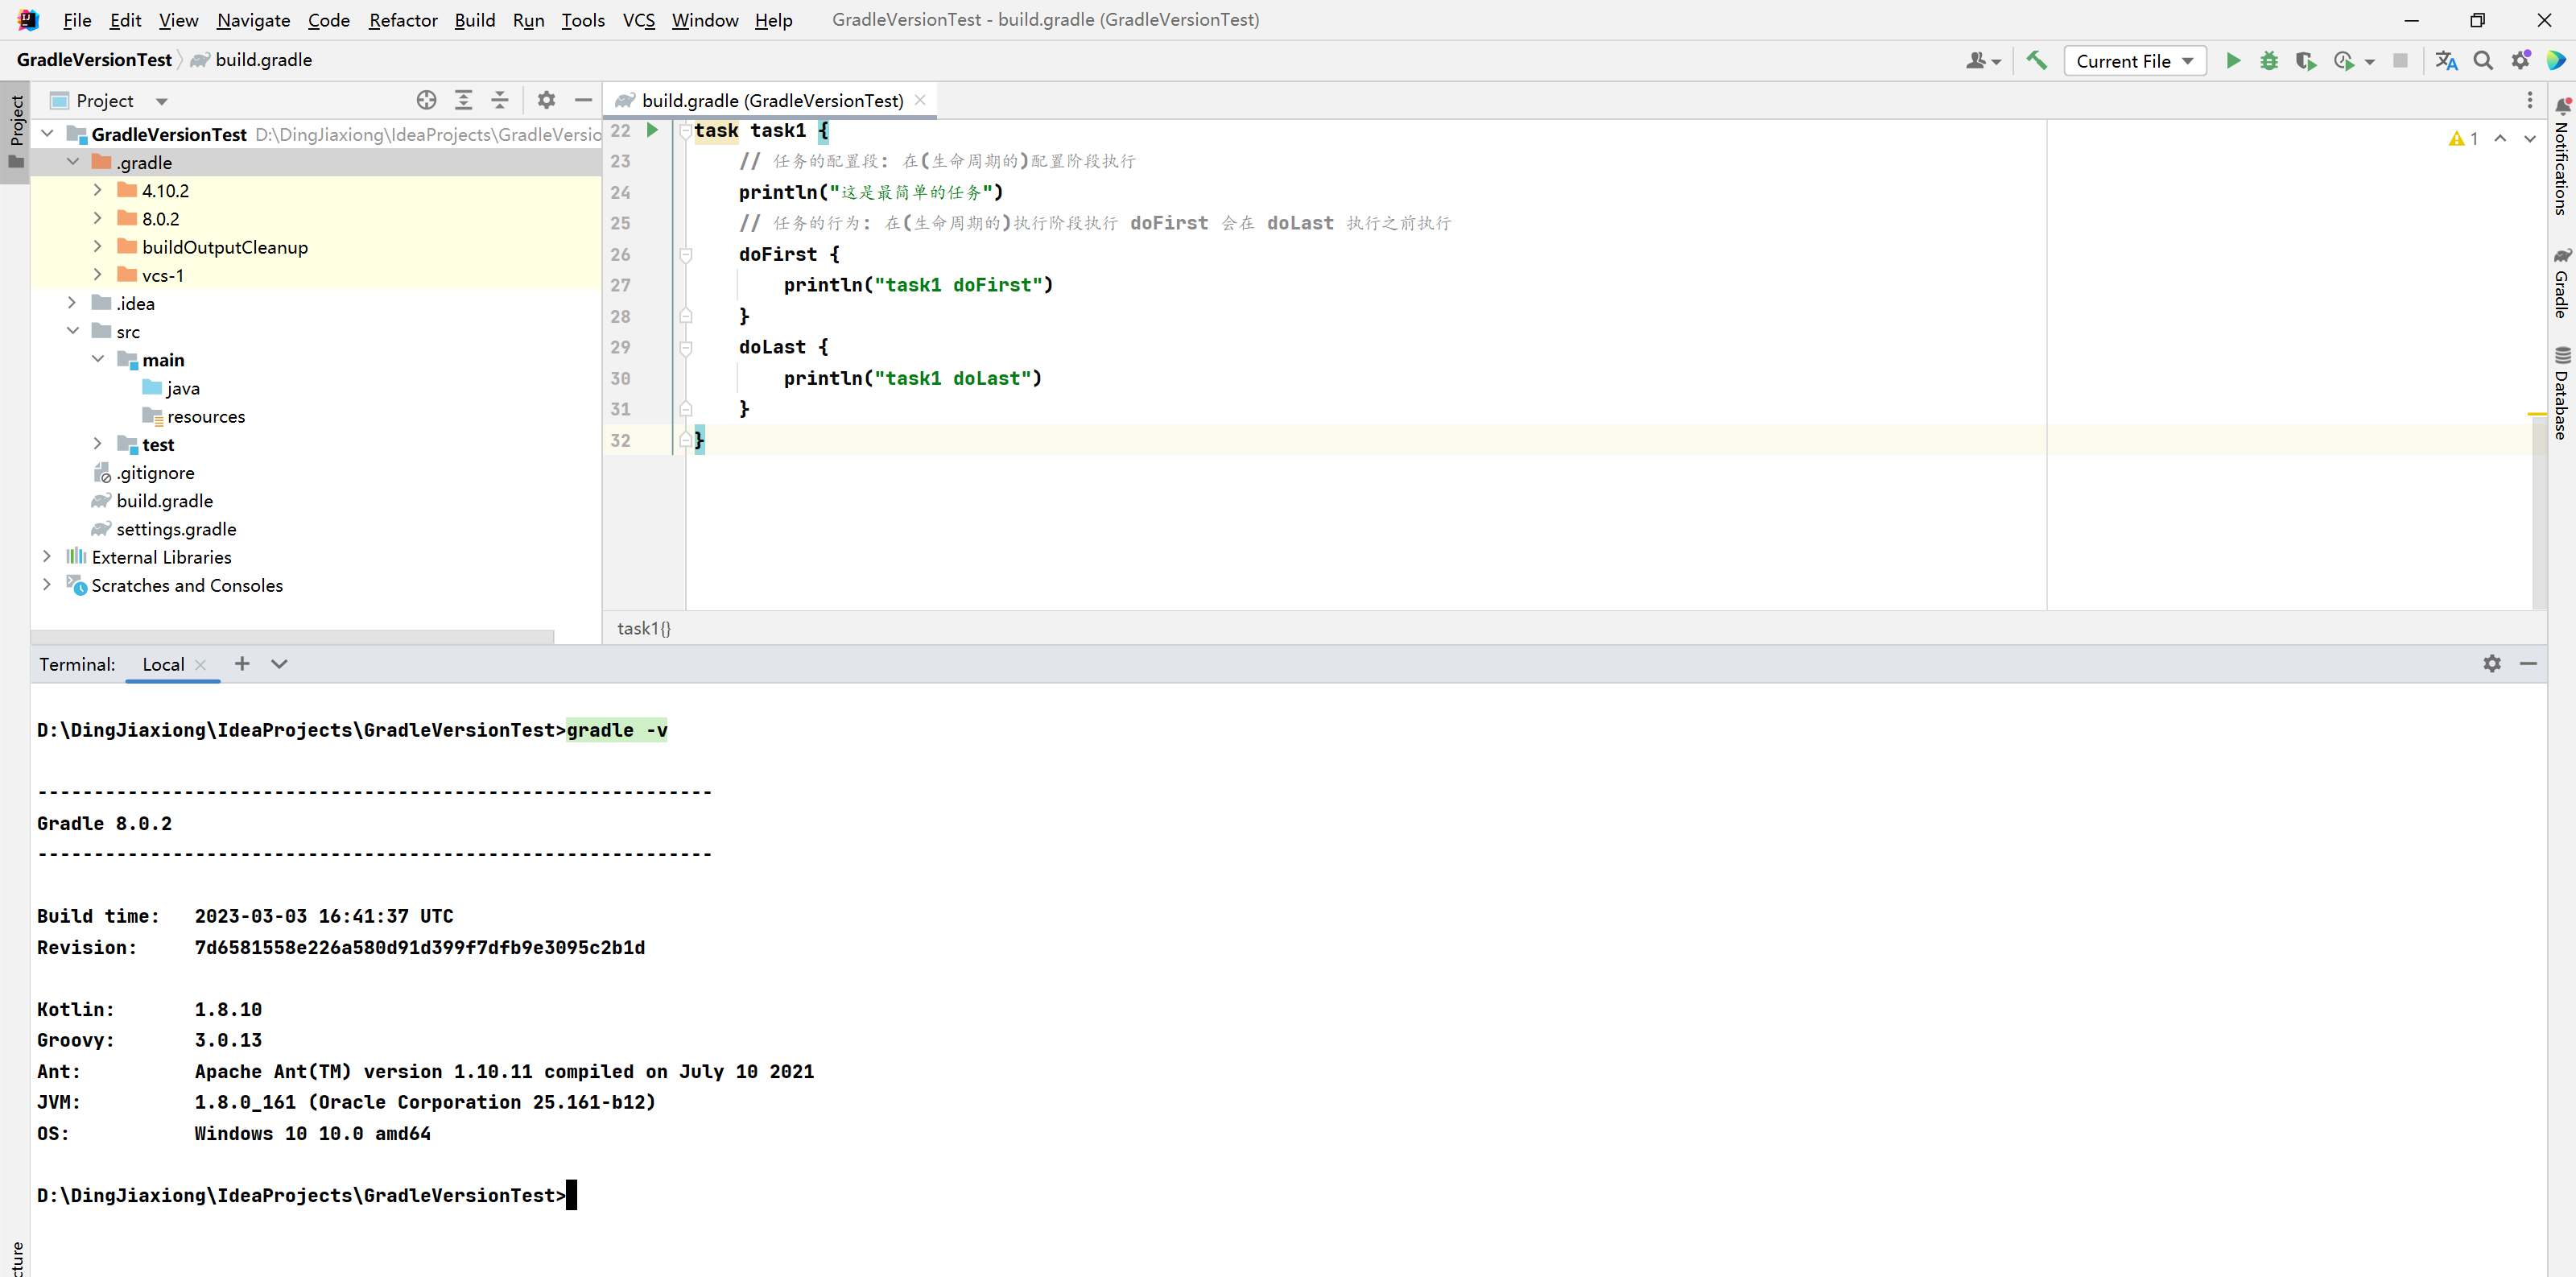Select settings.gradle in project tree
The height and width of the screenshot is (1277, 2576).
pos(176,529)
